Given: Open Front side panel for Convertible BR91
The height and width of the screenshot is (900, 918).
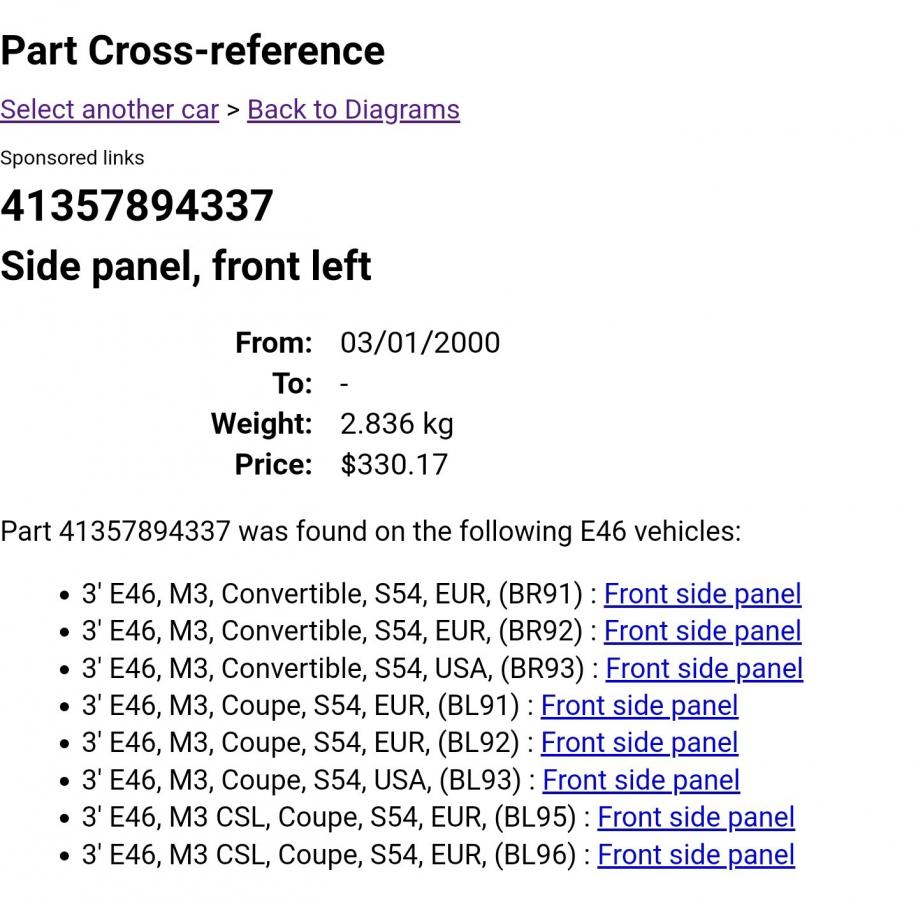Looking at the screenshot, I should pos(702,594).
